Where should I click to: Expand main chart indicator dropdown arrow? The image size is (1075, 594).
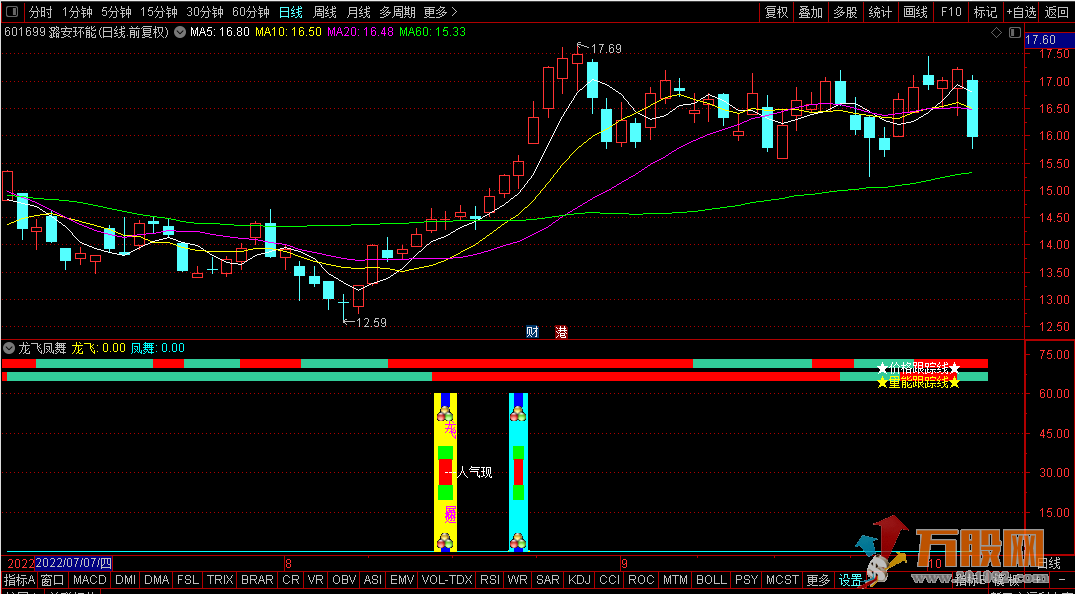pyautogui.click(x=180, y=32)
